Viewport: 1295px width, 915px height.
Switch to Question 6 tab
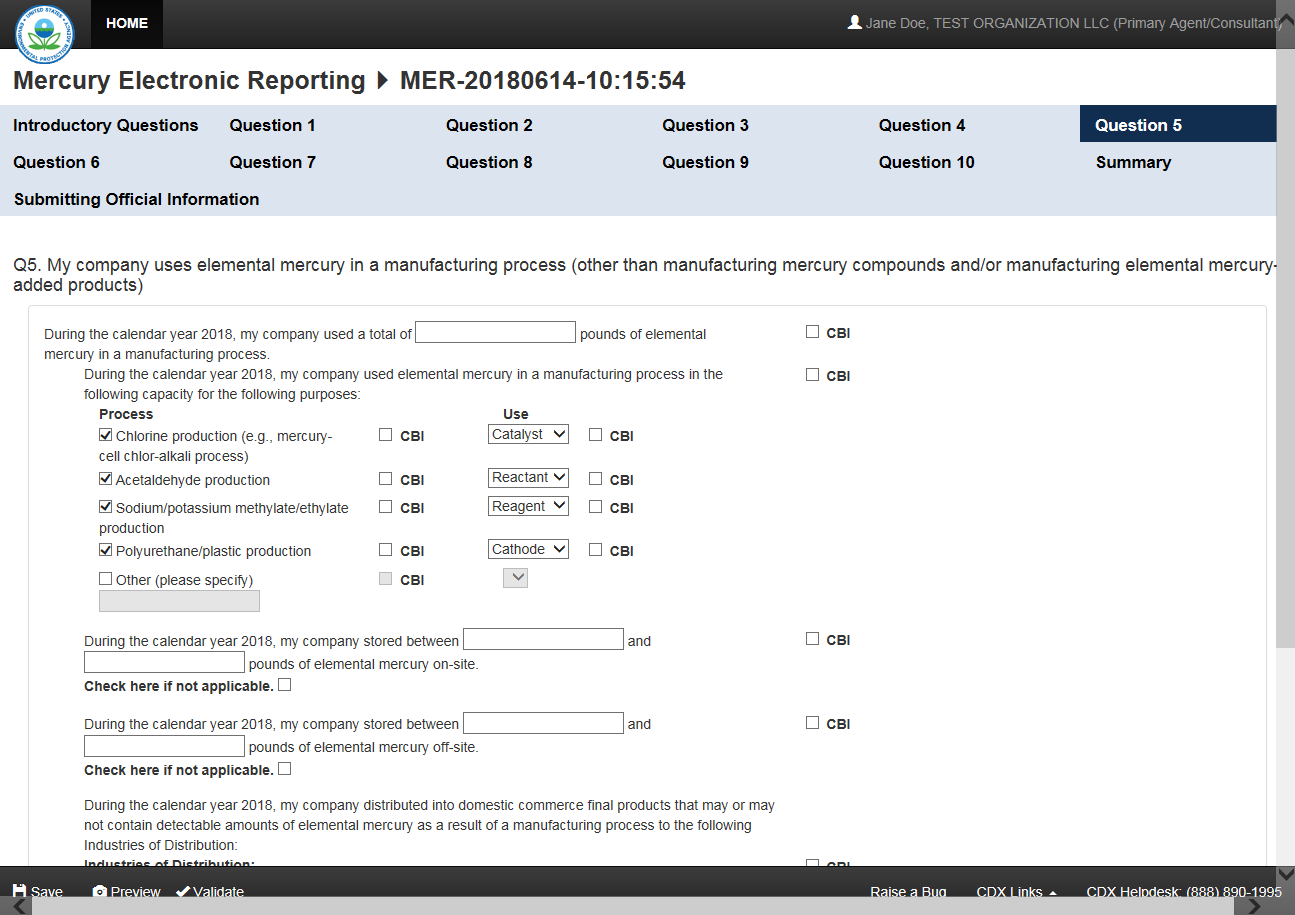tap(57, 162)
